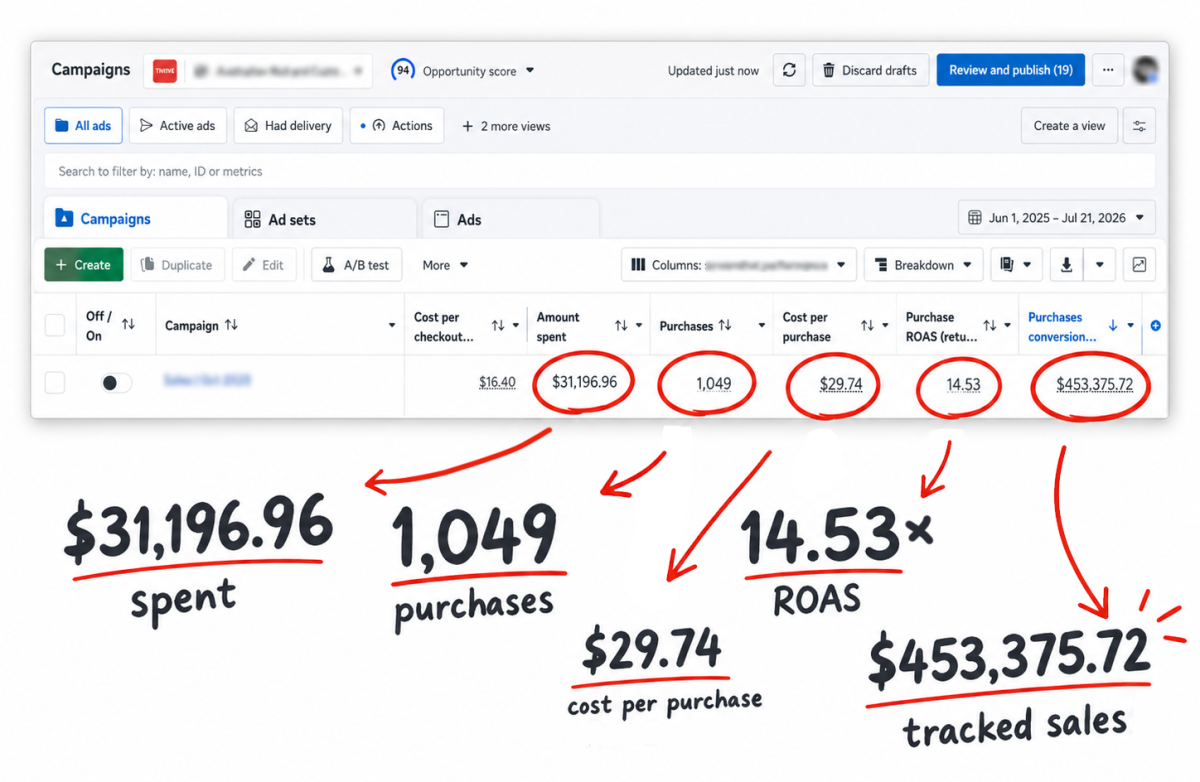1200x782 pixels.
Task: Click Discard drafts
Action: pos(870,70)
